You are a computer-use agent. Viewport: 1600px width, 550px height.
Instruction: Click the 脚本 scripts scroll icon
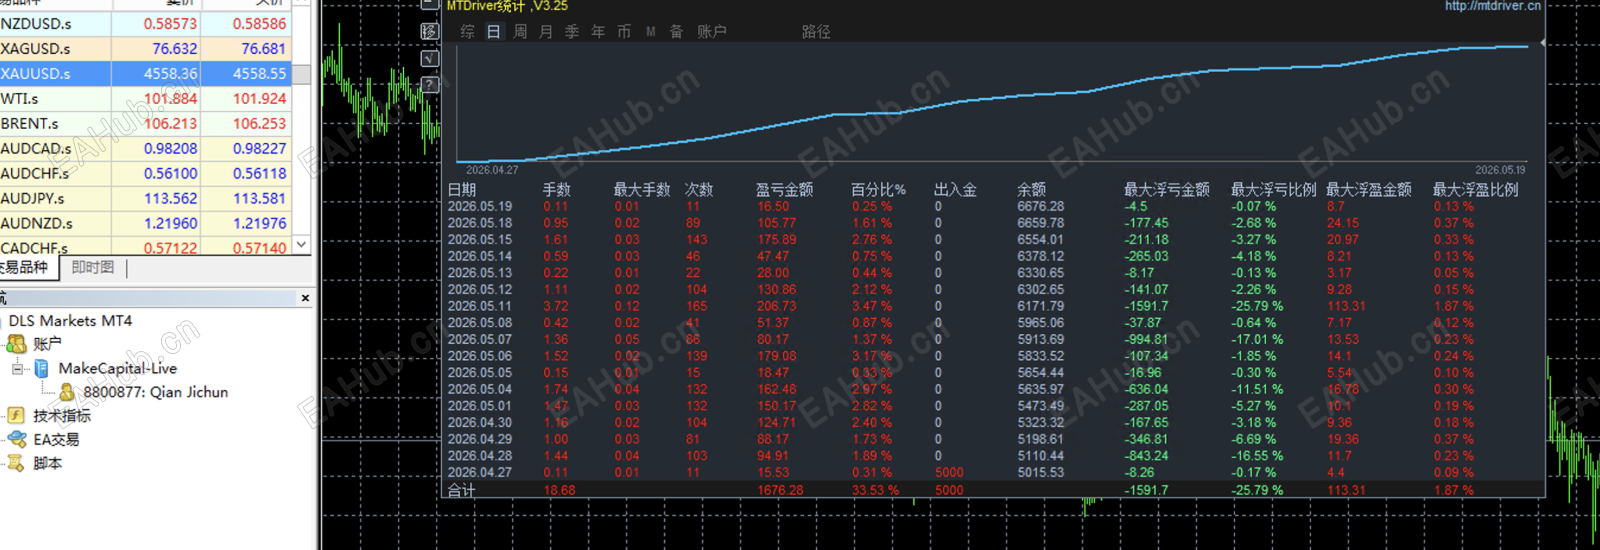[x=16, y=463]
